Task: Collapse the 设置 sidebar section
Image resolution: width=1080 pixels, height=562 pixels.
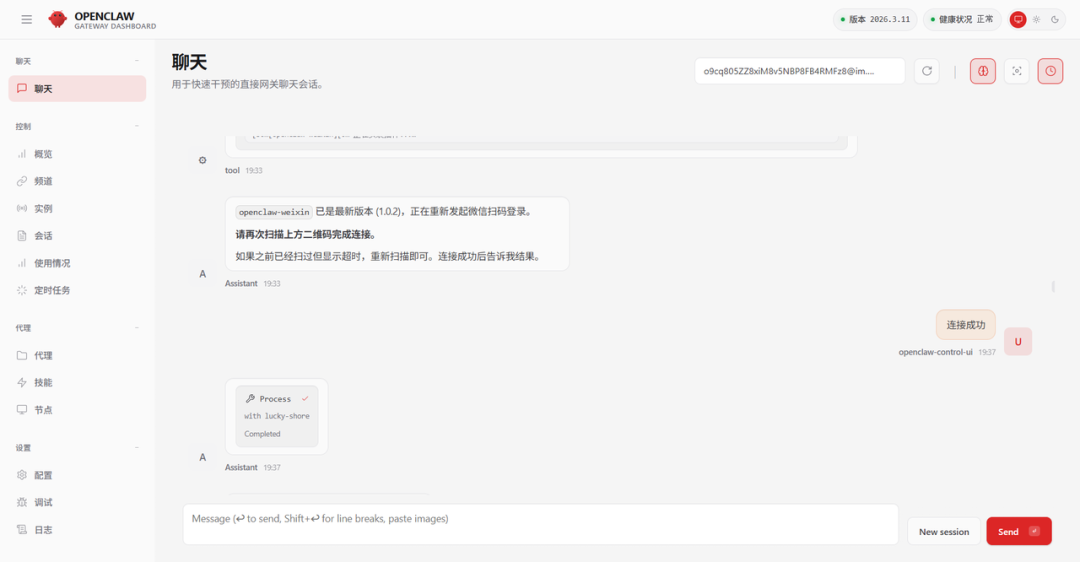Action: point(137,447)
